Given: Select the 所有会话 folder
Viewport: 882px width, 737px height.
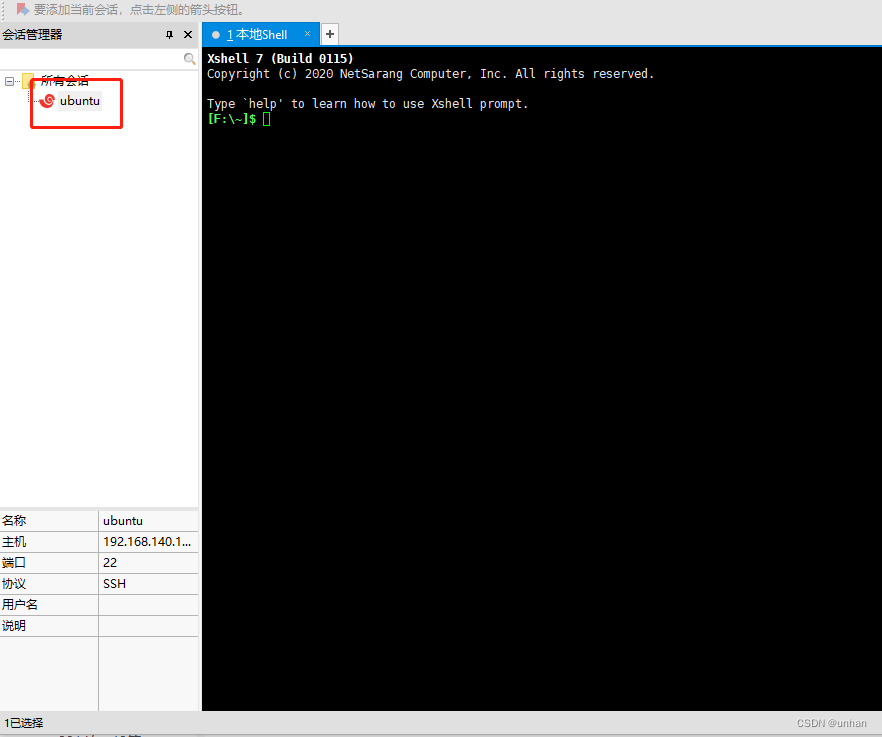Looking at the screenshot, I should pyautogui.click(x=64, y=81).
